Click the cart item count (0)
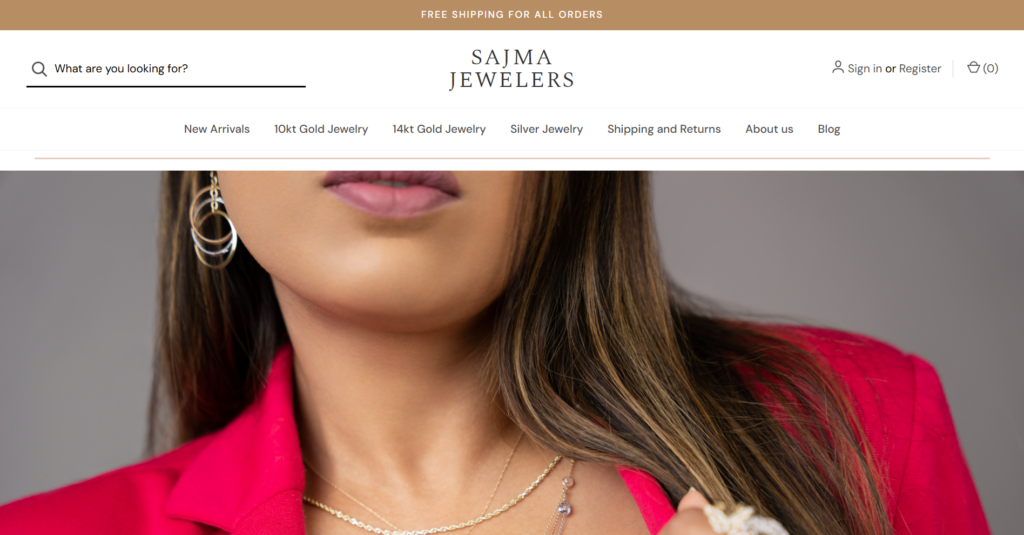Viewport: 1024px width, 535px height. [x=990, y=68]
